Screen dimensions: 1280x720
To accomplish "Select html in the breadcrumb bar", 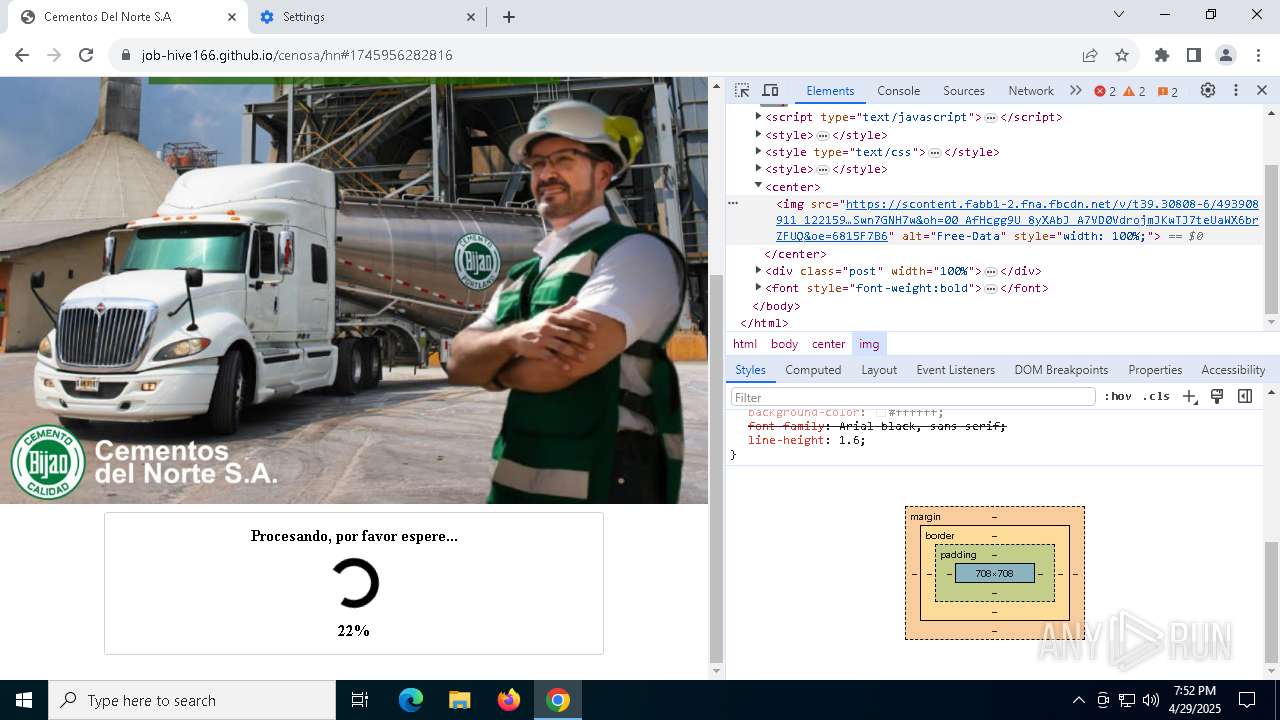I will coord(745,344).
